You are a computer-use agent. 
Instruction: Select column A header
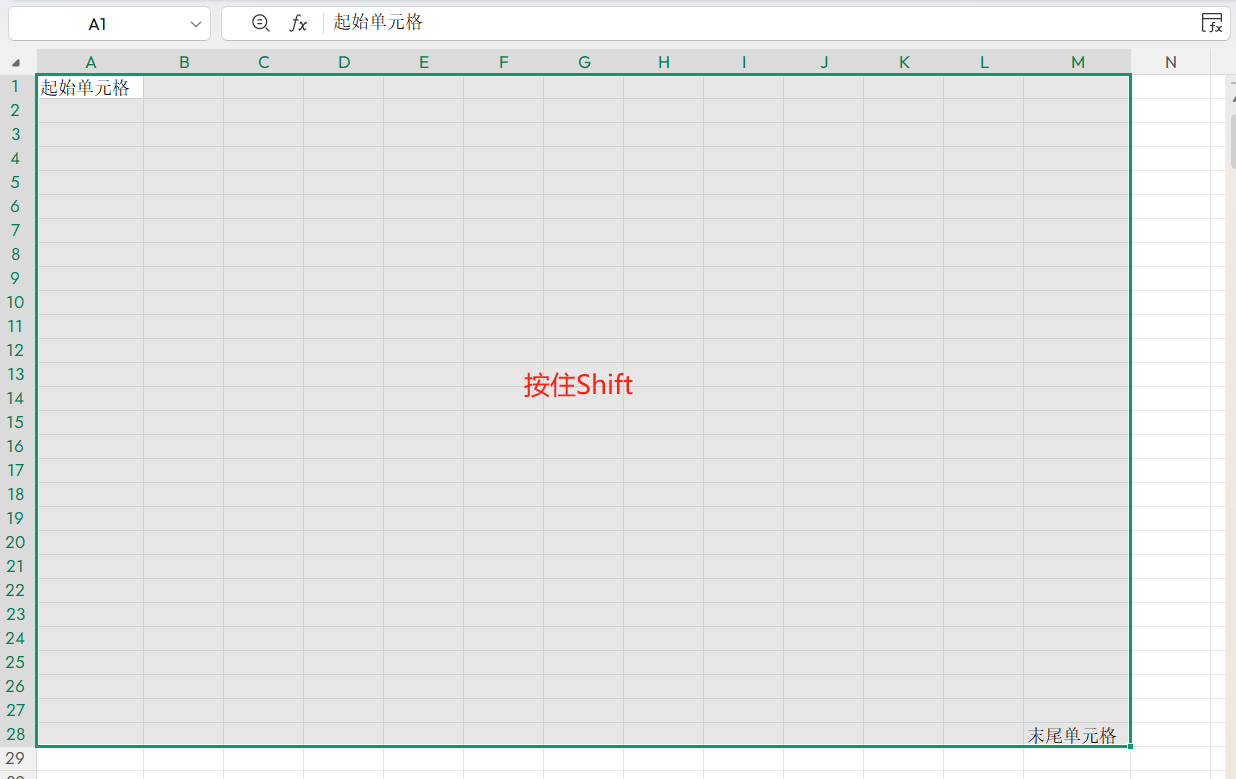[x=90, y=62]
